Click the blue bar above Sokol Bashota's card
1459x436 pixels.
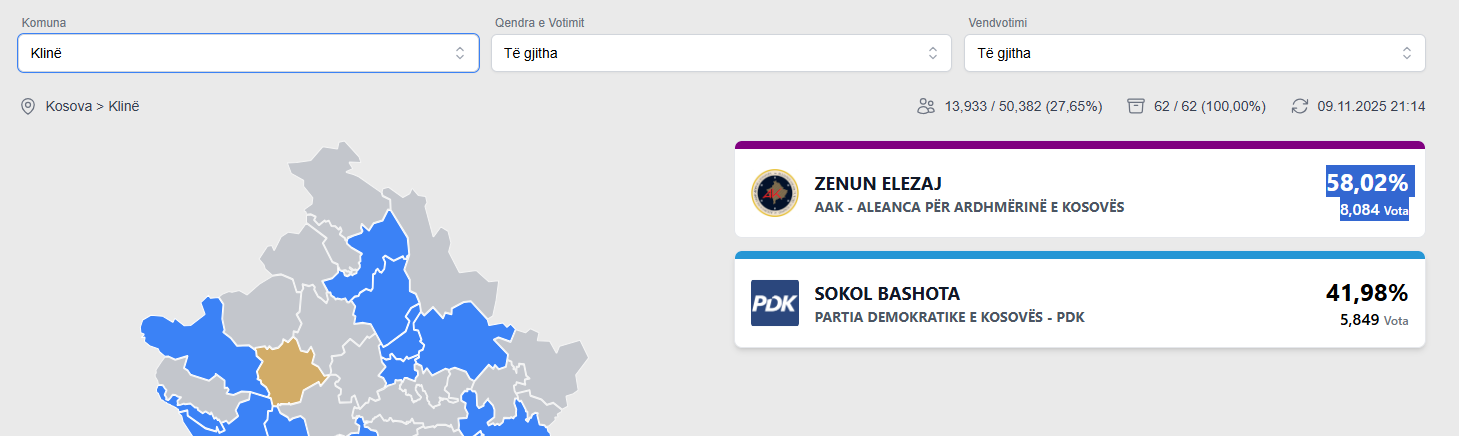[1079, 255]
